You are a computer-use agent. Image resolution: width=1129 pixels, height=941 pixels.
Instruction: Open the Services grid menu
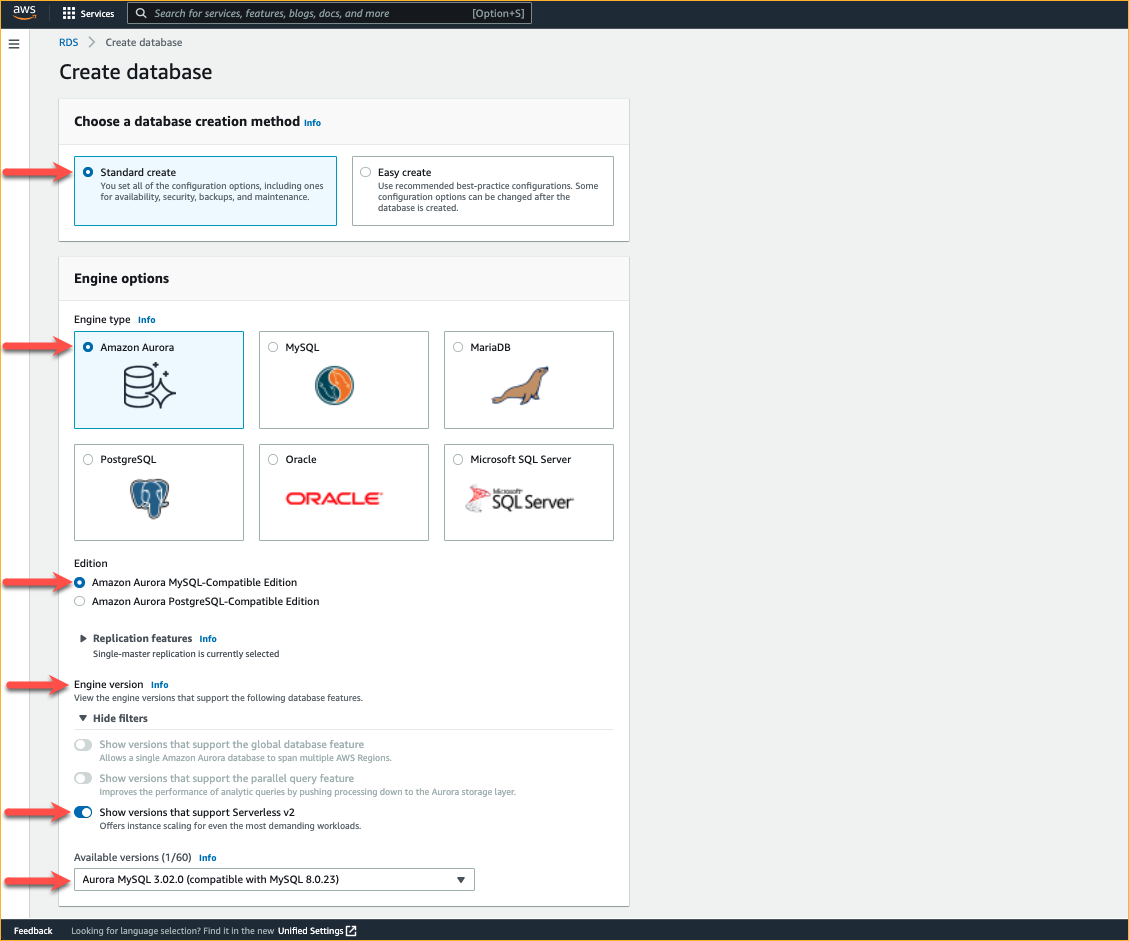(88, 14)
